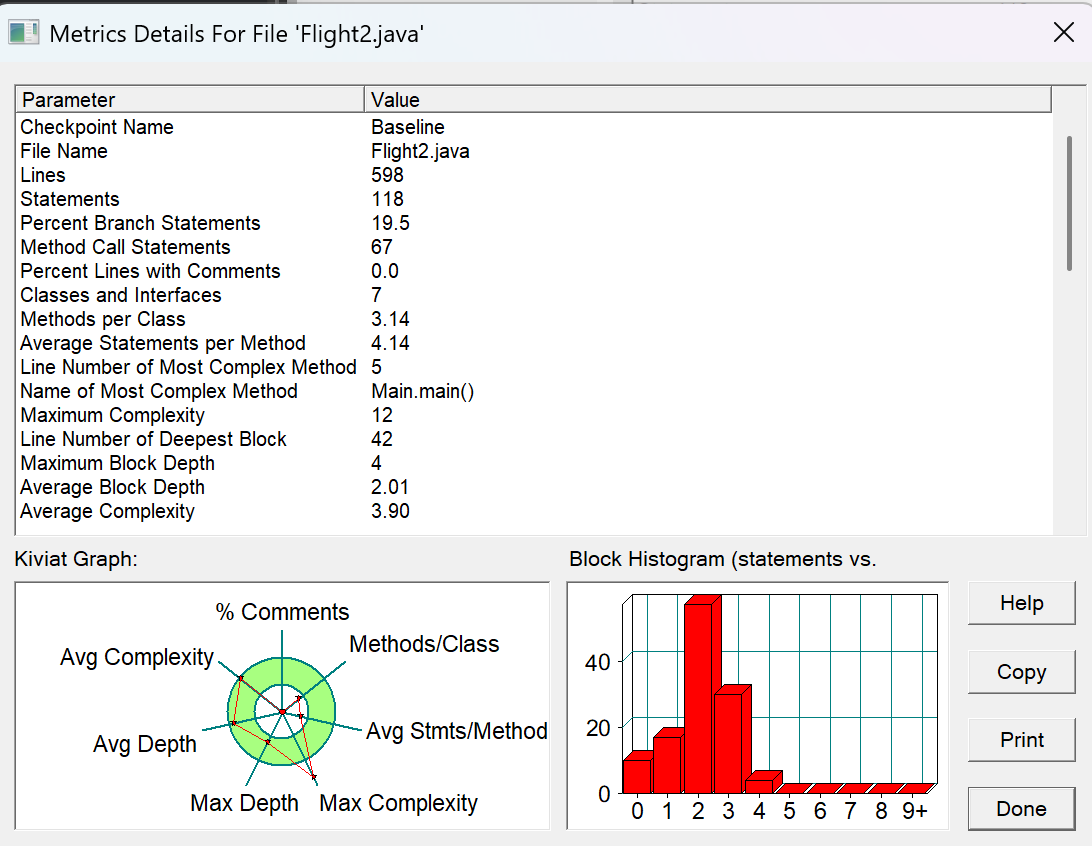Select the Method Call Statements row
This screenshot has width=1092, height=846.
[533, 247]
